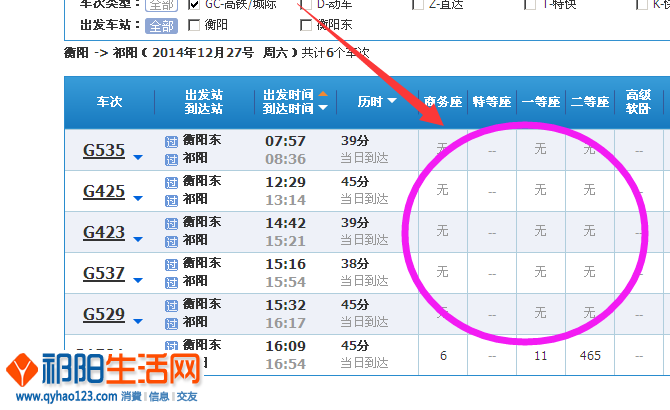Click departure time 07:57
This screenshot has width=670, height=410.
coord(285,141)
